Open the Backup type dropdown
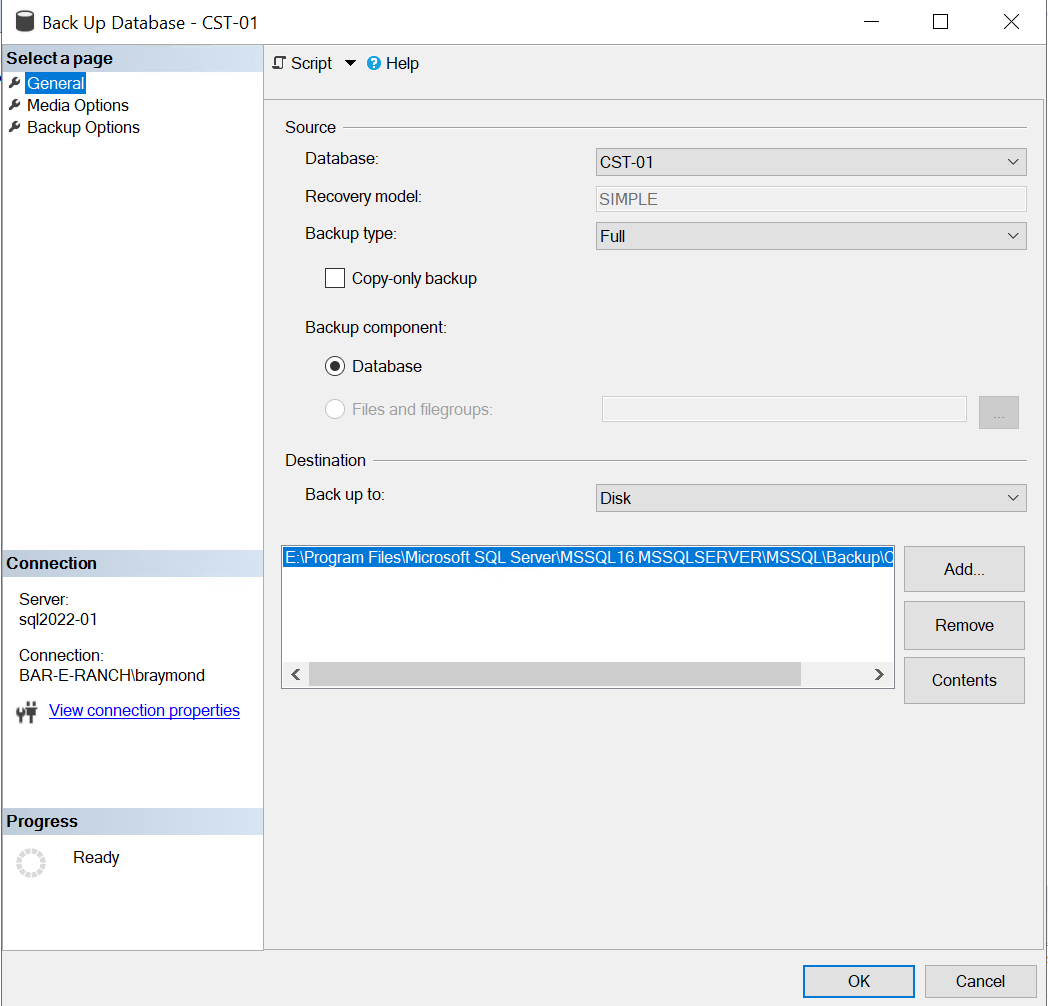Image resolution: width=1048 pixels, height=1006 pixels. click(x=811, y=236)
